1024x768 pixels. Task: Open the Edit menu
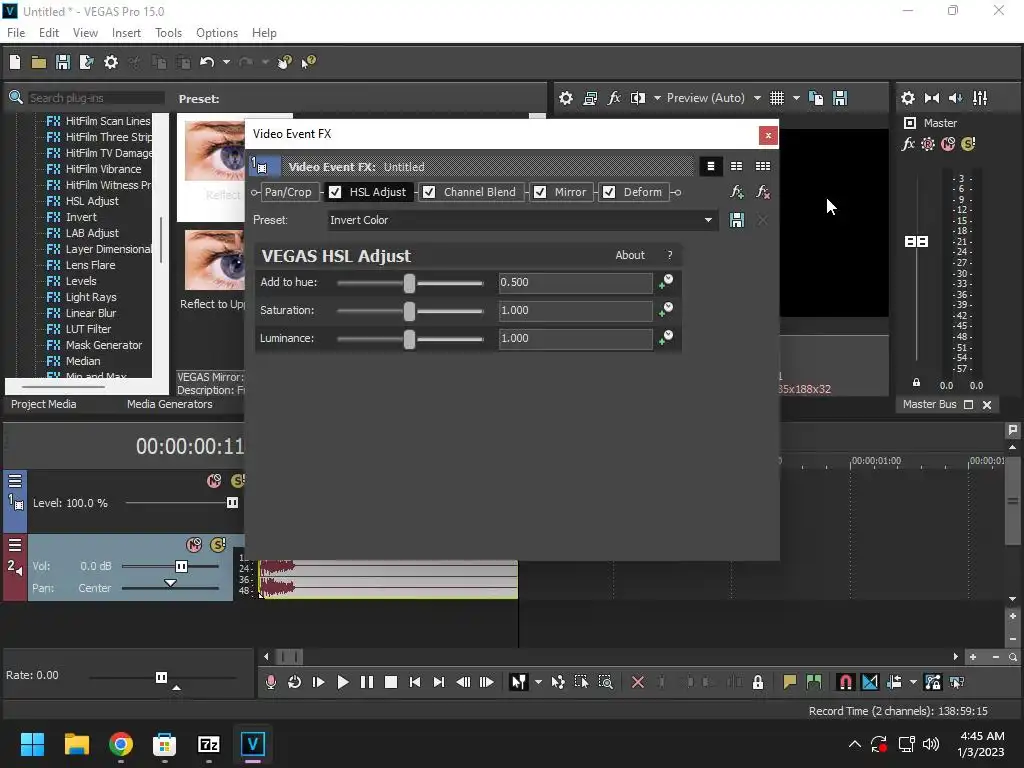click(49, 33)
